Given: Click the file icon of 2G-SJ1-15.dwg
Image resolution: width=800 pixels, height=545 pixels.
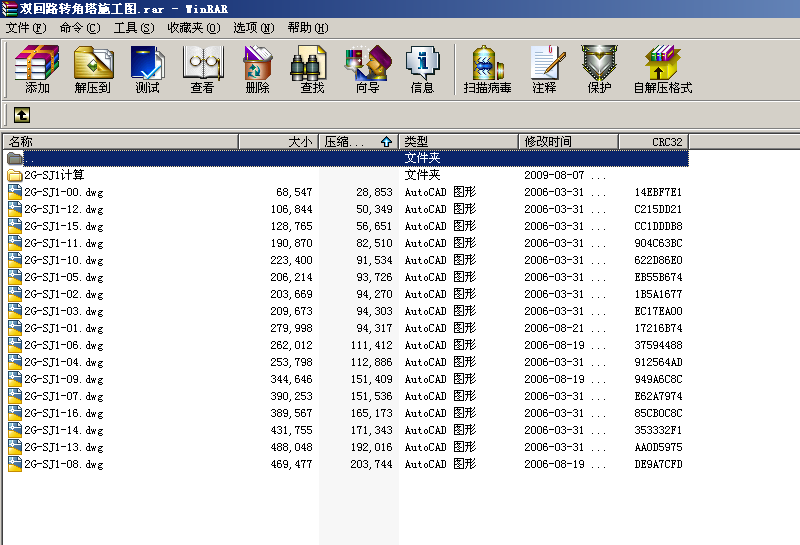Looking at the screenshot, I should click(x=15, y=226).
